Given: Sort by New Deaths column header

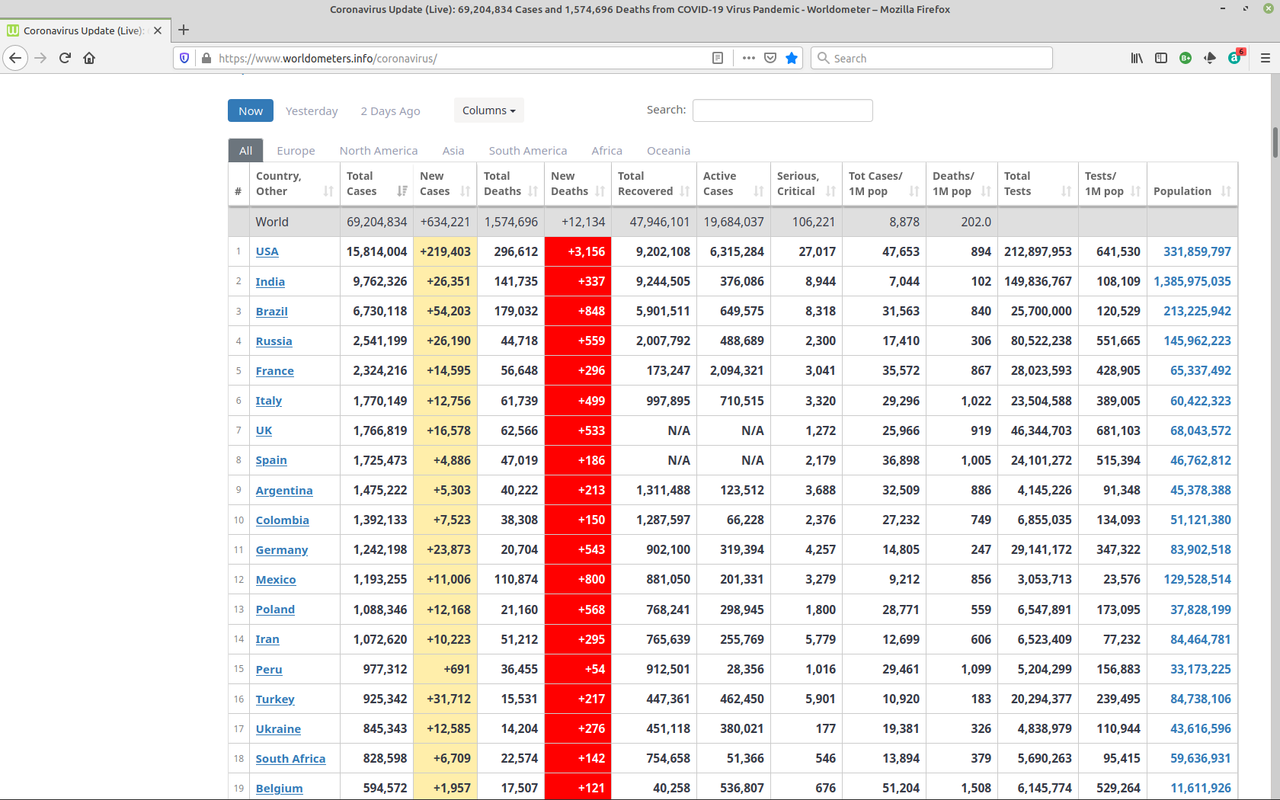Looking at the screenshot, I should coord(578,183).
